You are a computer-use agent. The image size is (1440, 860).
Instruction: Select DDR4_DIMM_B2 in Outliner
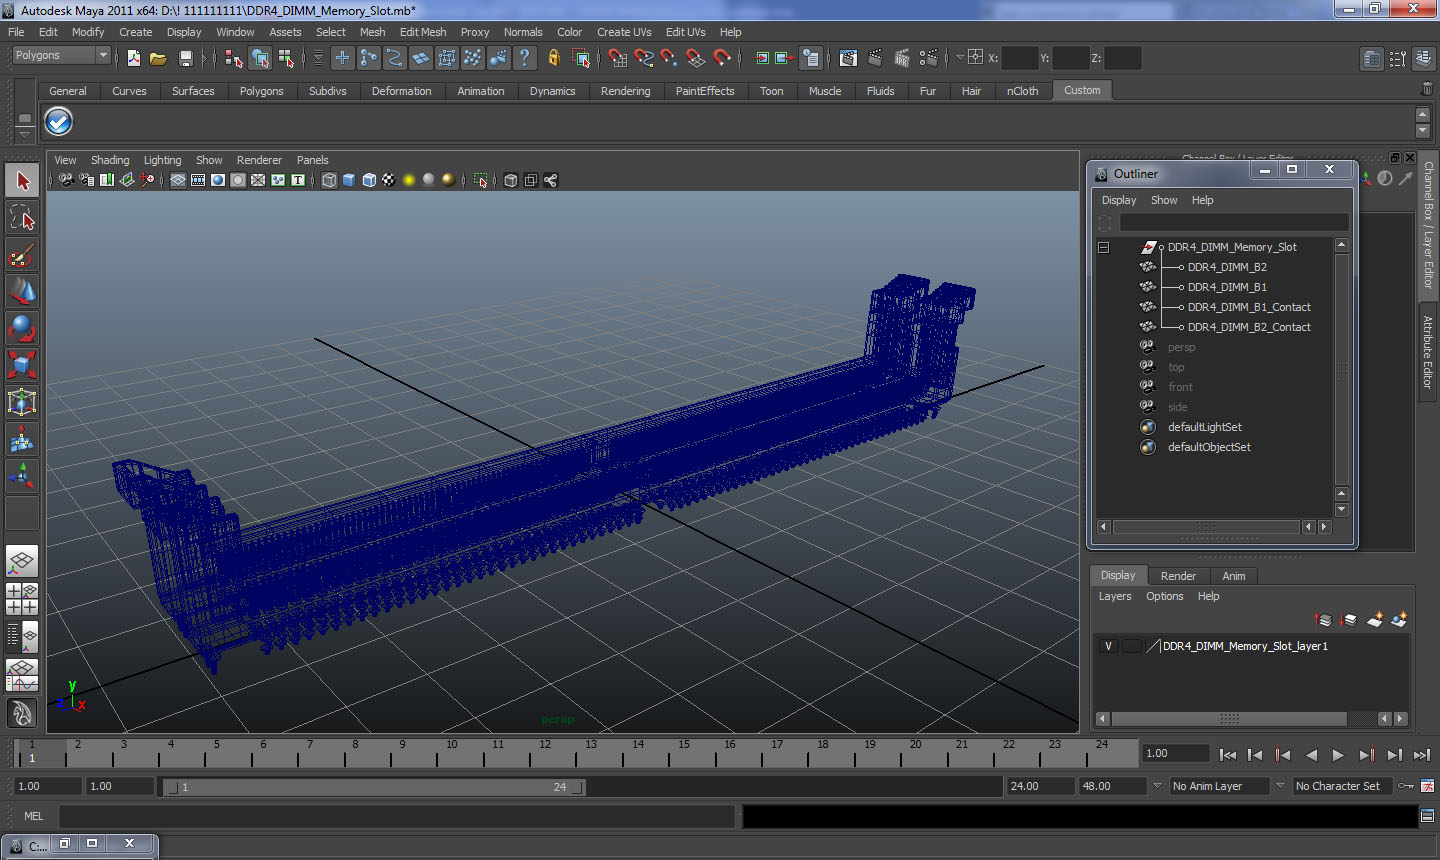coord(1227,267)
